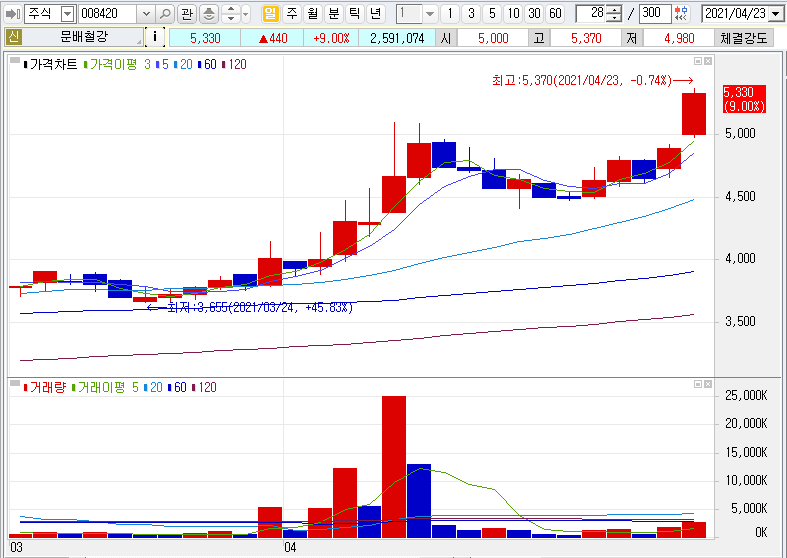
Task: Click the i information button
Action: coord(155,37)
